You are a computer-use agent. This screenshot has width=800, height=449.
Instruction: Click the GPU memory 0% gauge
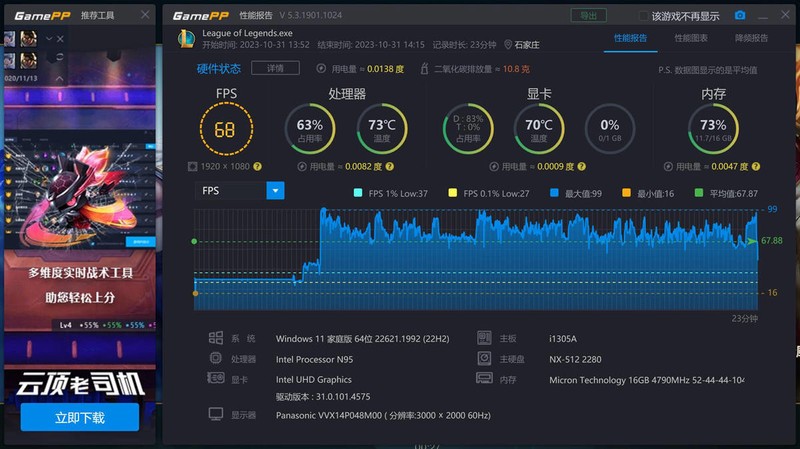pos(610,129)
